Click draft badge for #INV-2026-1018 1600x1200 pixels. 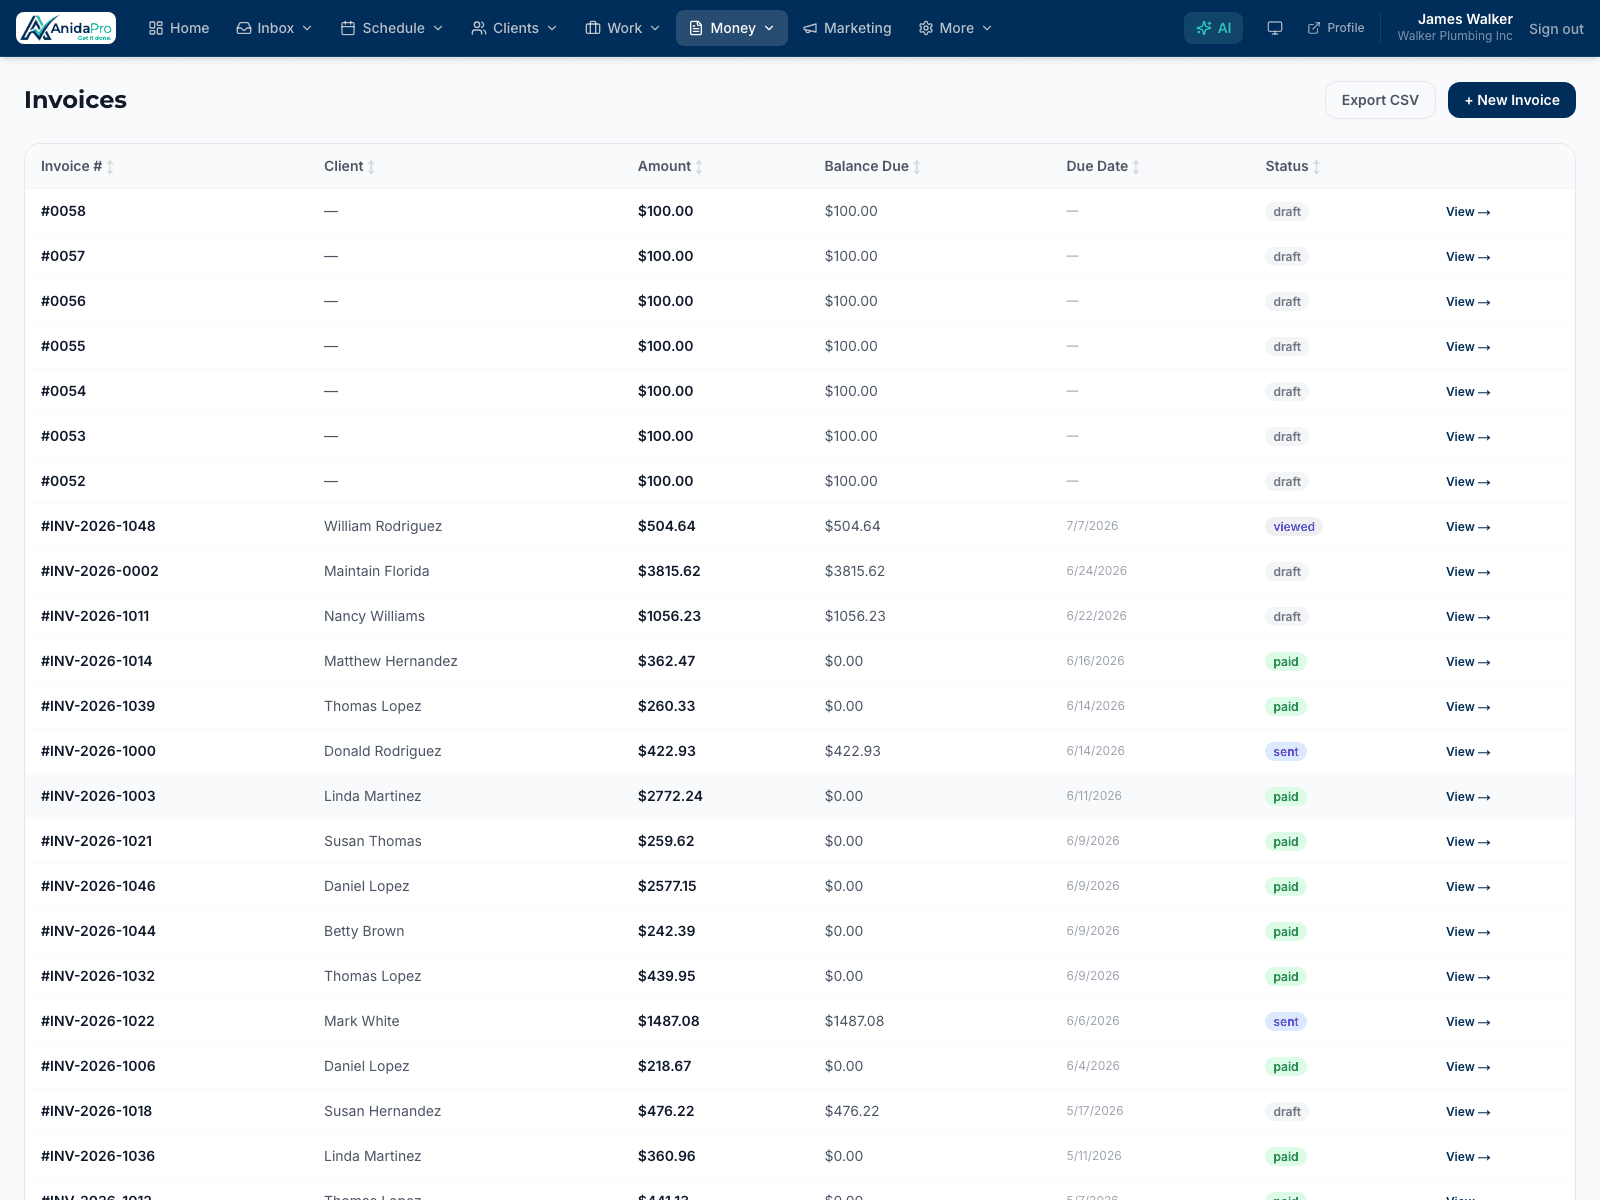click(x=1287, y=1112)
